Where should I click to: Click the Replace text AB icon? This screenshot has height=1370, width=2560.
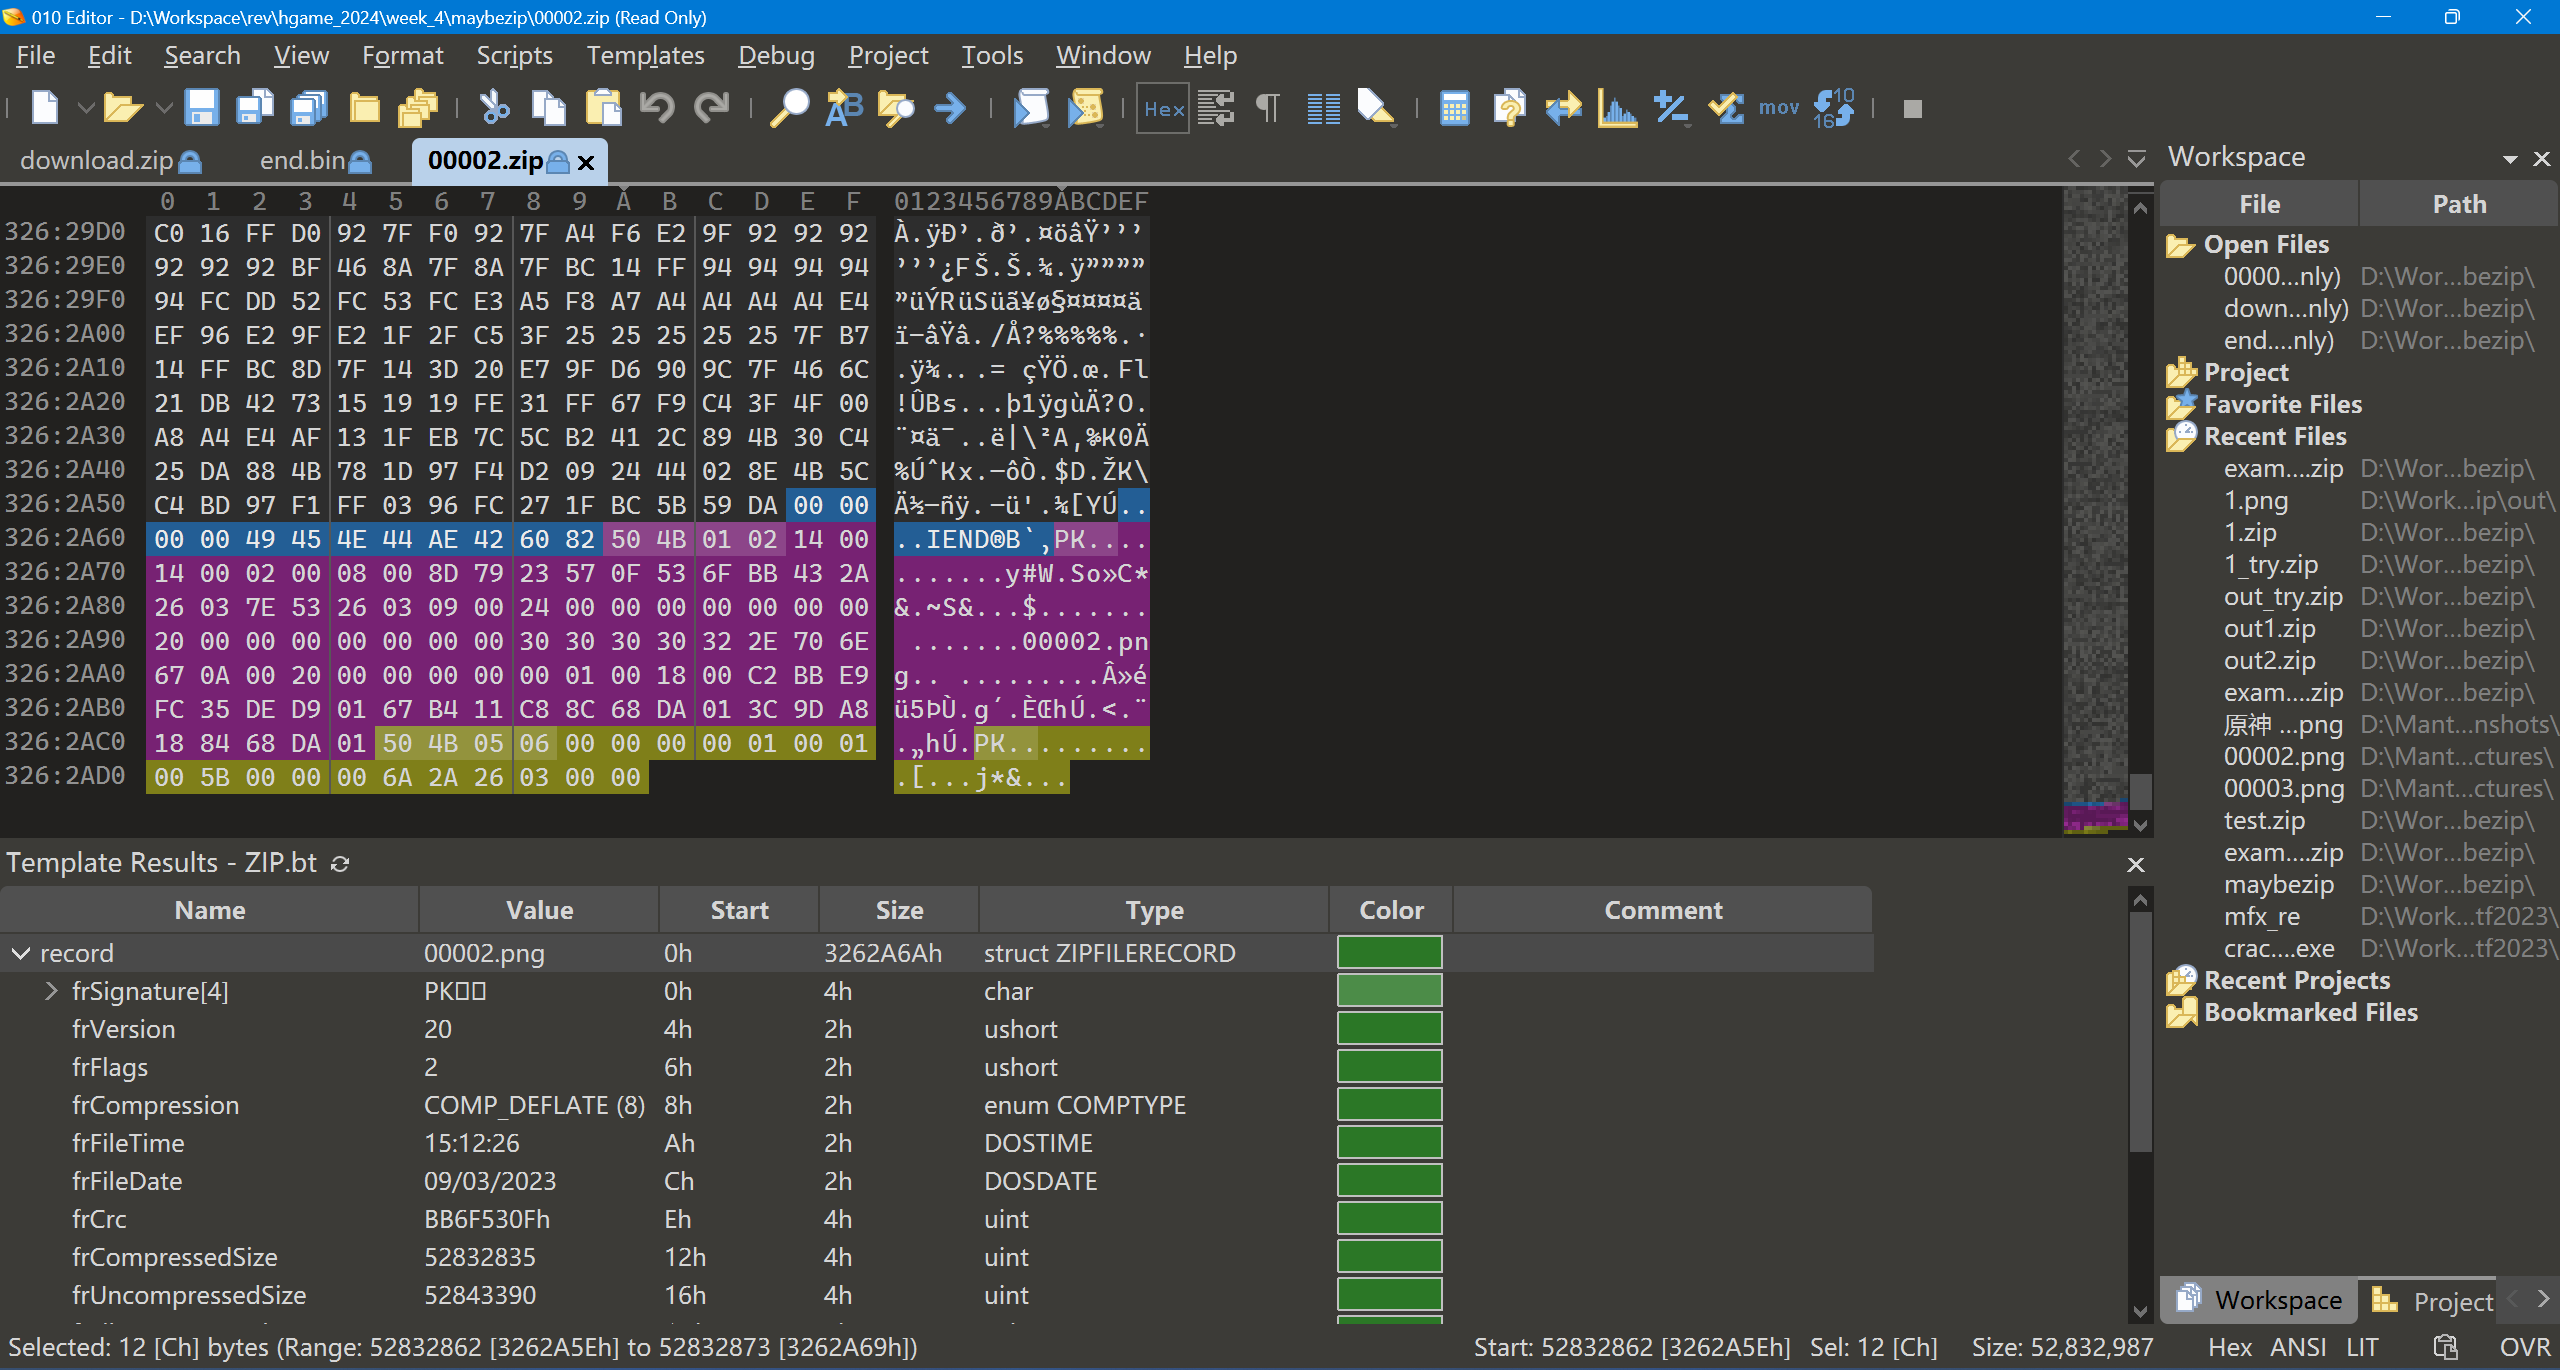click(x=843, y=108)
